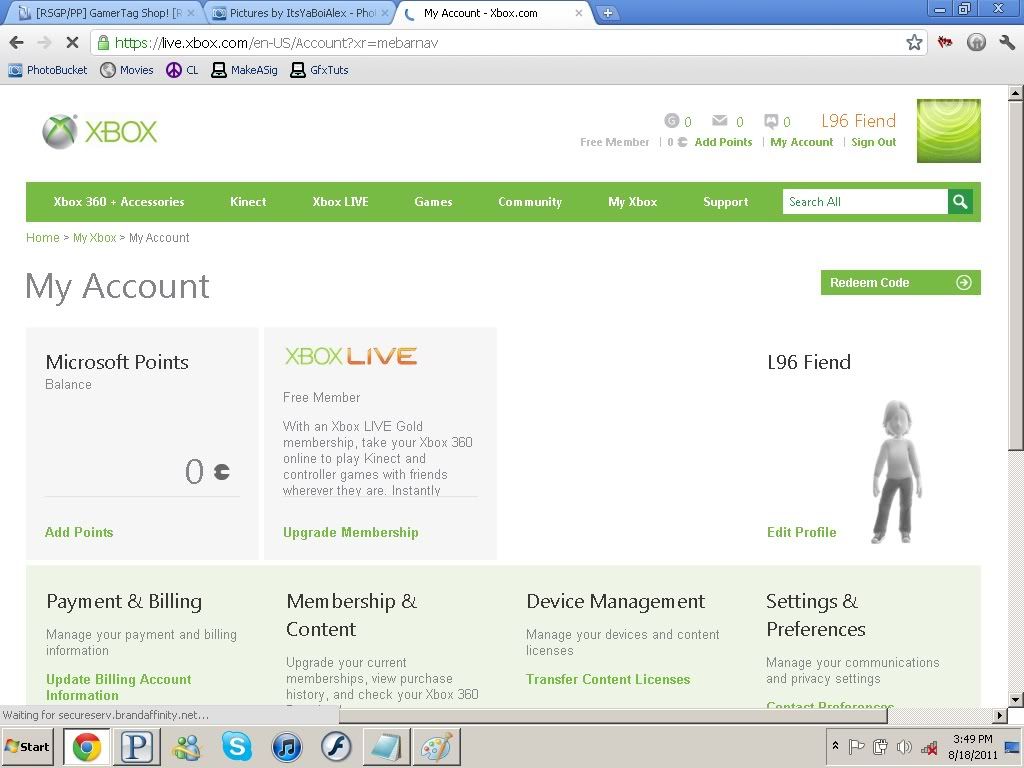Open the taskbar icon with letter P
1024x768 pixels.
(136, 747)
